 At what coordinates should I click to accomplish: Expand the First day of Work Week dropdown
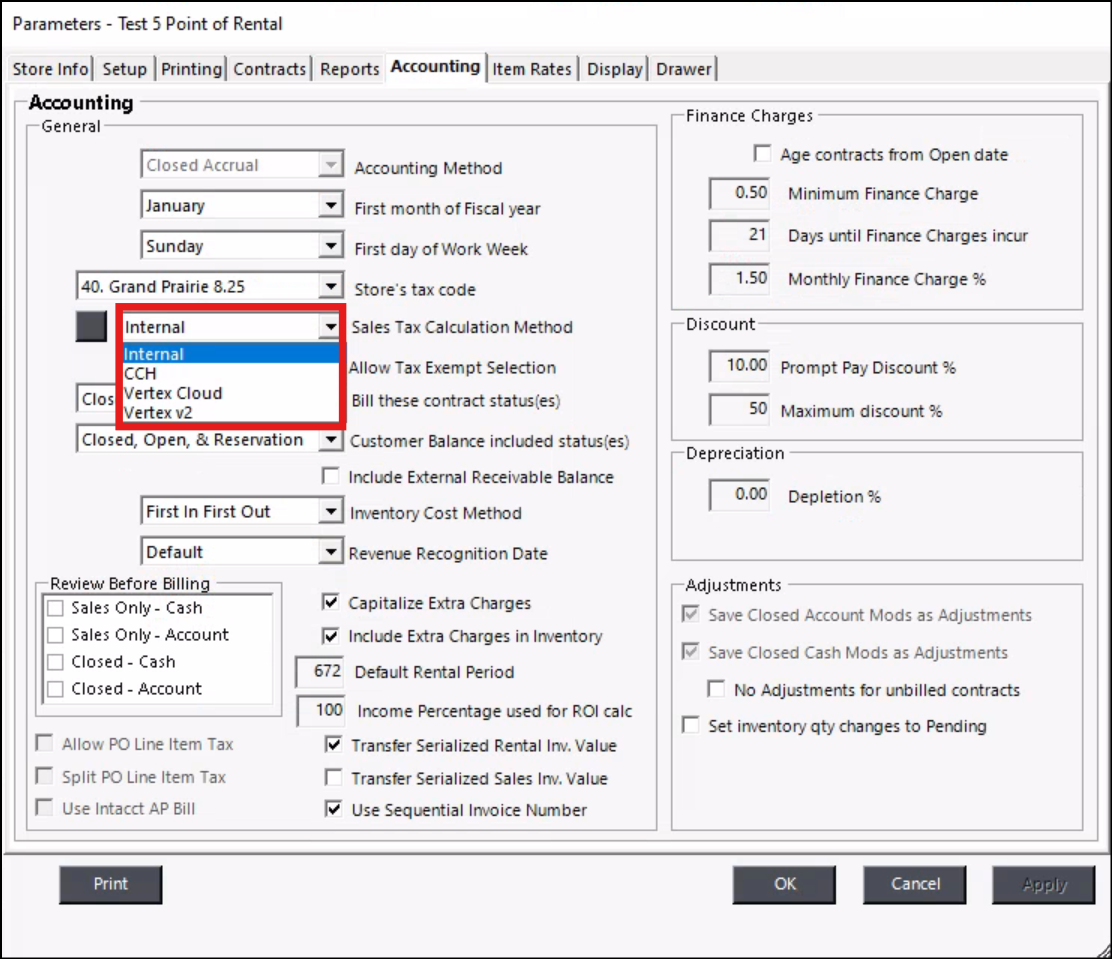click(x=330, y=247)
